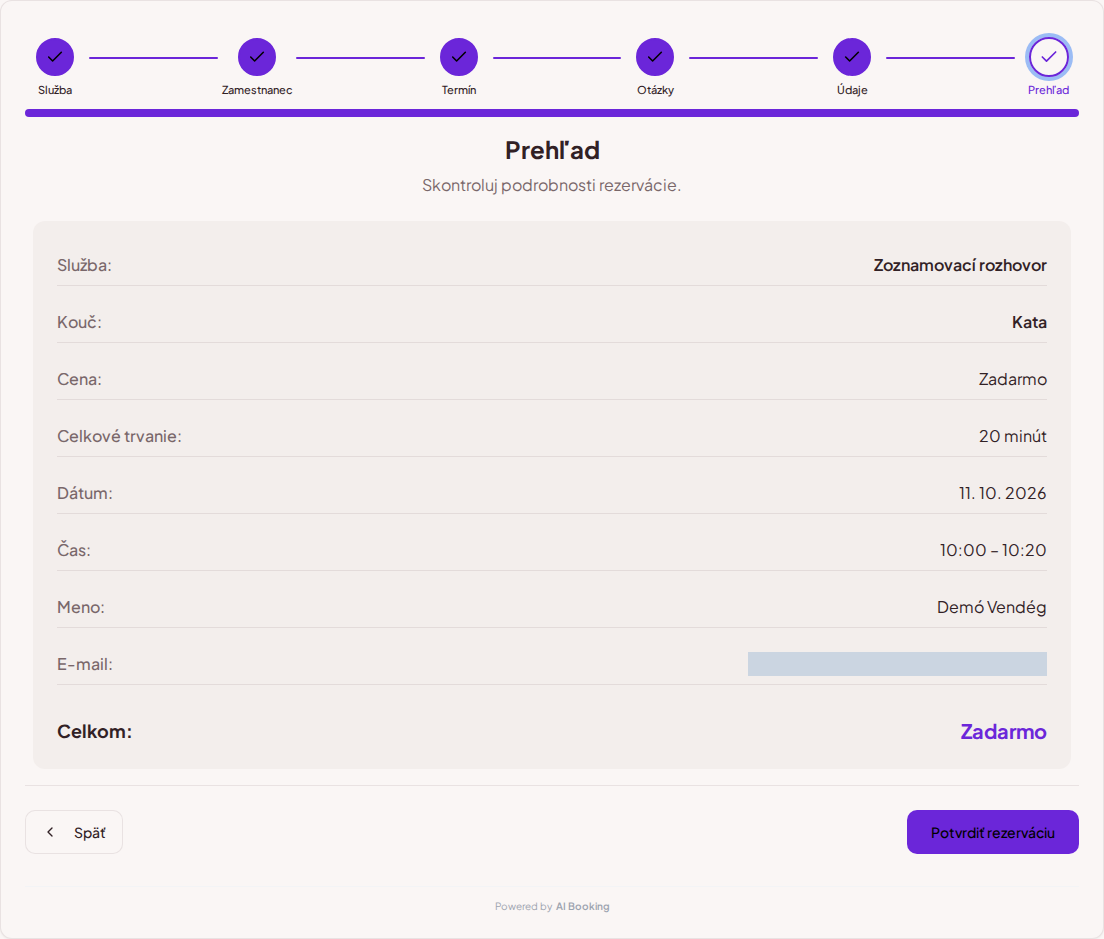The width and height of the screenshot is (1104, 939).
Task: Click the Otázky step label
Action: coord(656,90)
